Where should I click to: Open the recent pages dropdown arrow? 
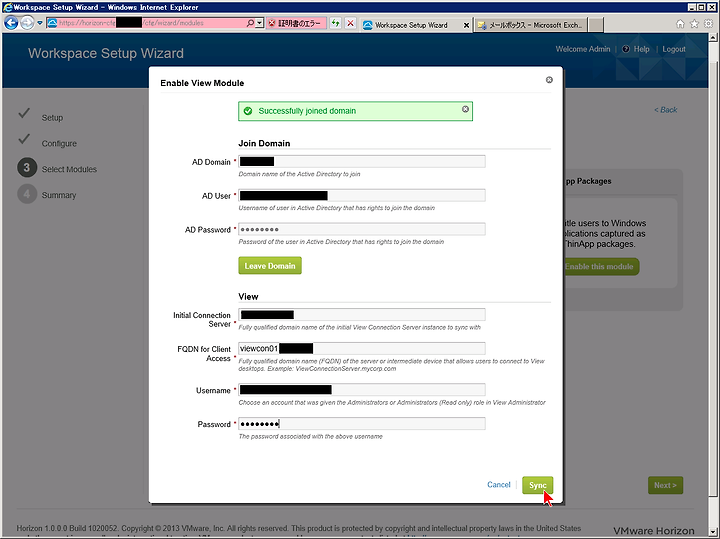[x=40, y=23]
